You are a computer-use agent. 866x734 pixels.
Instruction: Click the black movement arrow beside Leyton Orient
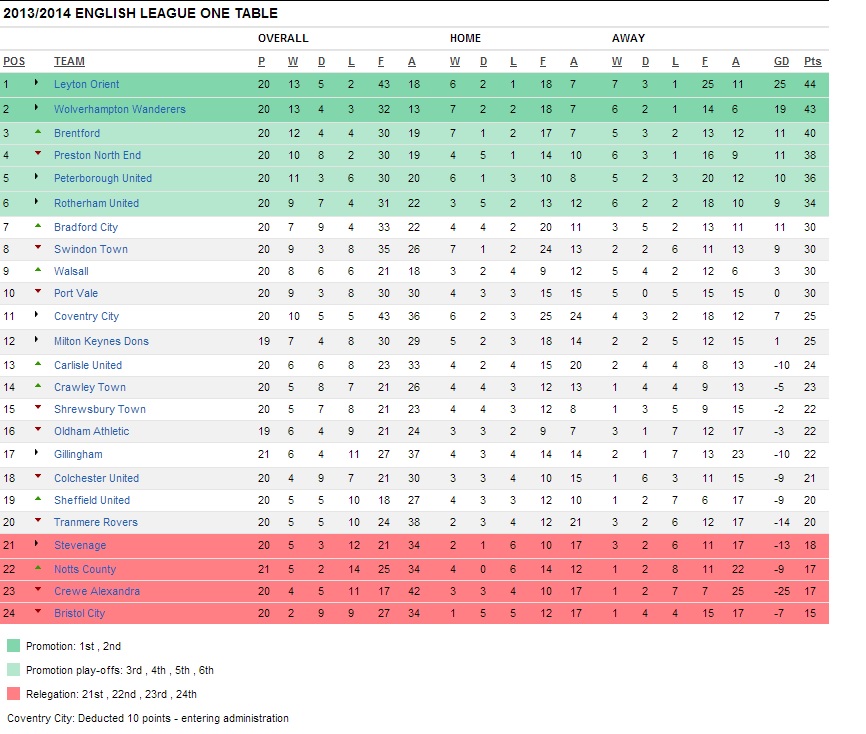click(38, 85)
